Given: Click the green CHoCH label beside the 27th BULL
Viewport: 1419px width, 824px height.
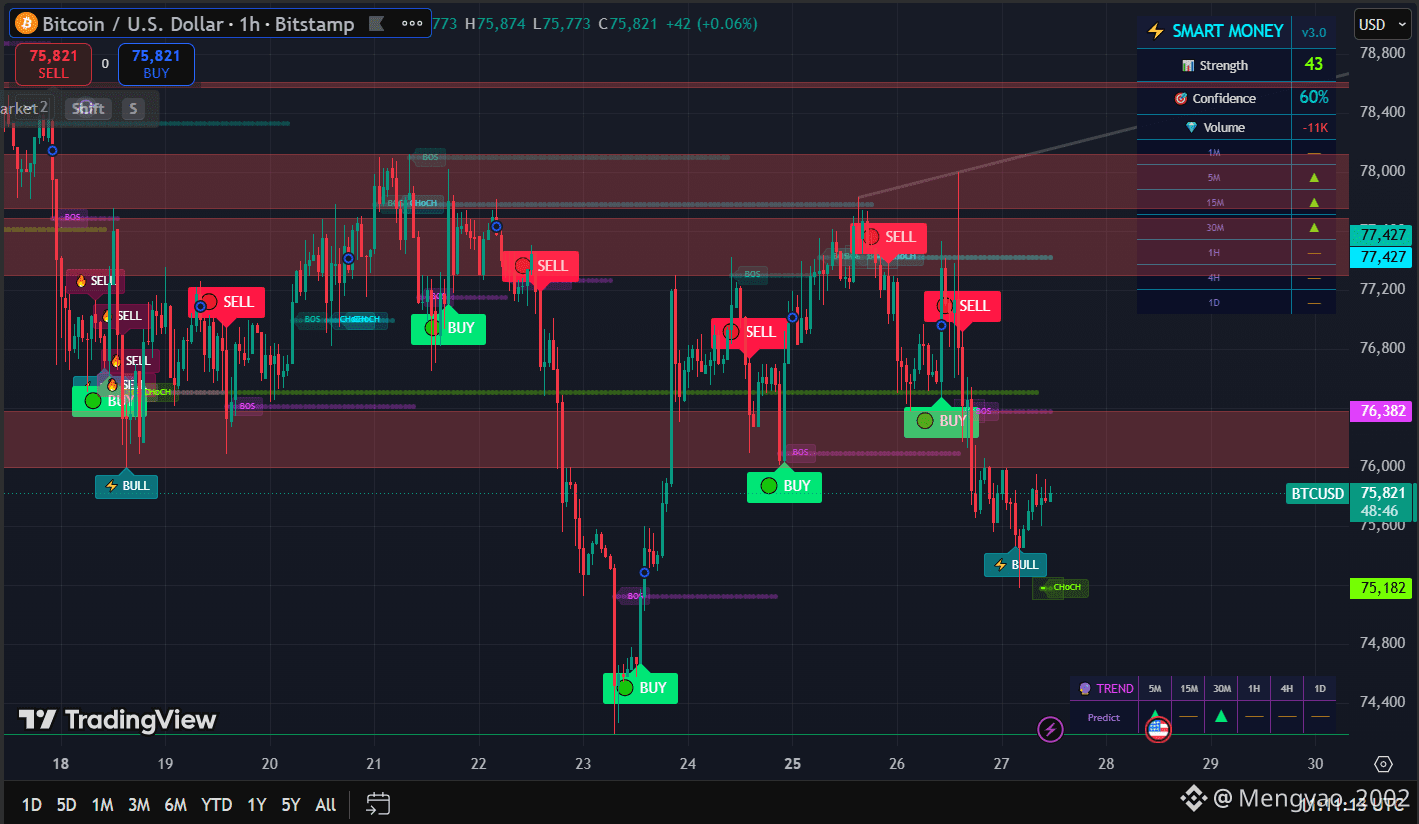Looking at the screenshot, I should pyautogui.click(x=1061, y=588).
